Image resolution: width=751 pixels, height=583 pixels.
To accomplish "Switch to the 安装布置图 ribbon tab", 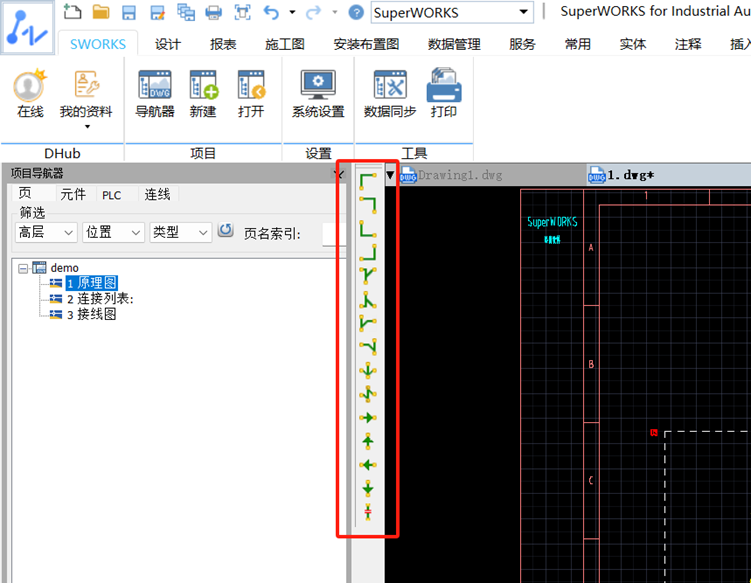I will click(366, 45).
